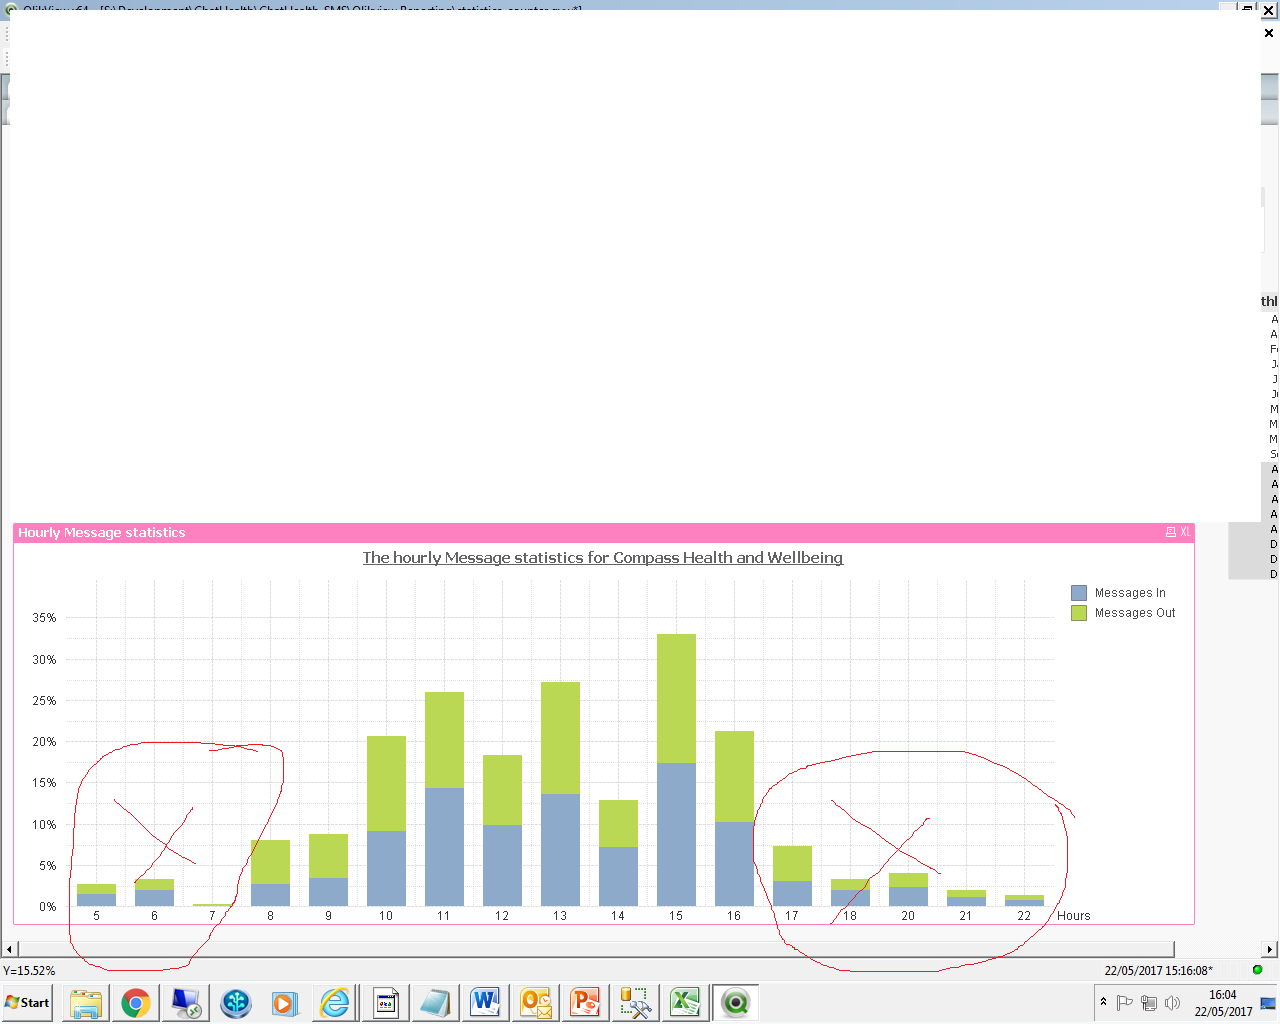Click the x-axis label 22

click(x=1024, y=916)
